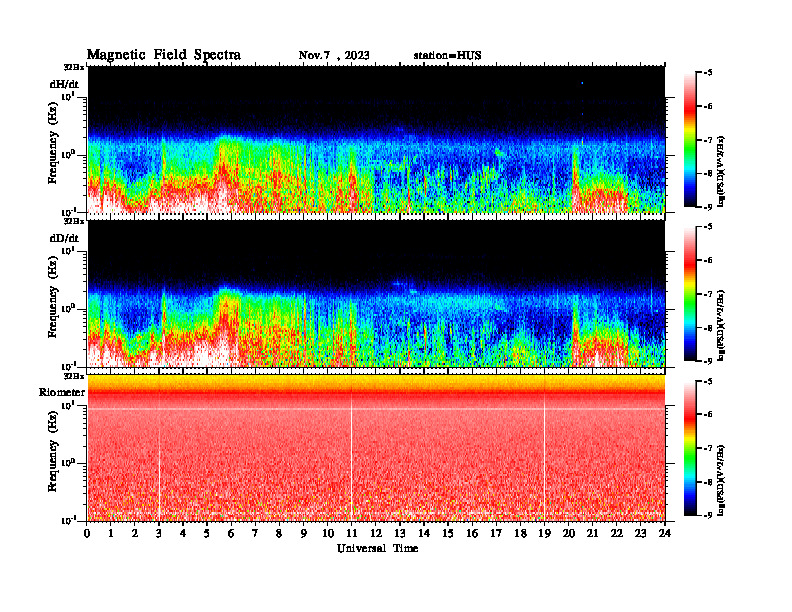This screenshot has width=792, height=612.
Task: Click the 20 hour tick label on the time axis
Action: [x=568, y=534]
